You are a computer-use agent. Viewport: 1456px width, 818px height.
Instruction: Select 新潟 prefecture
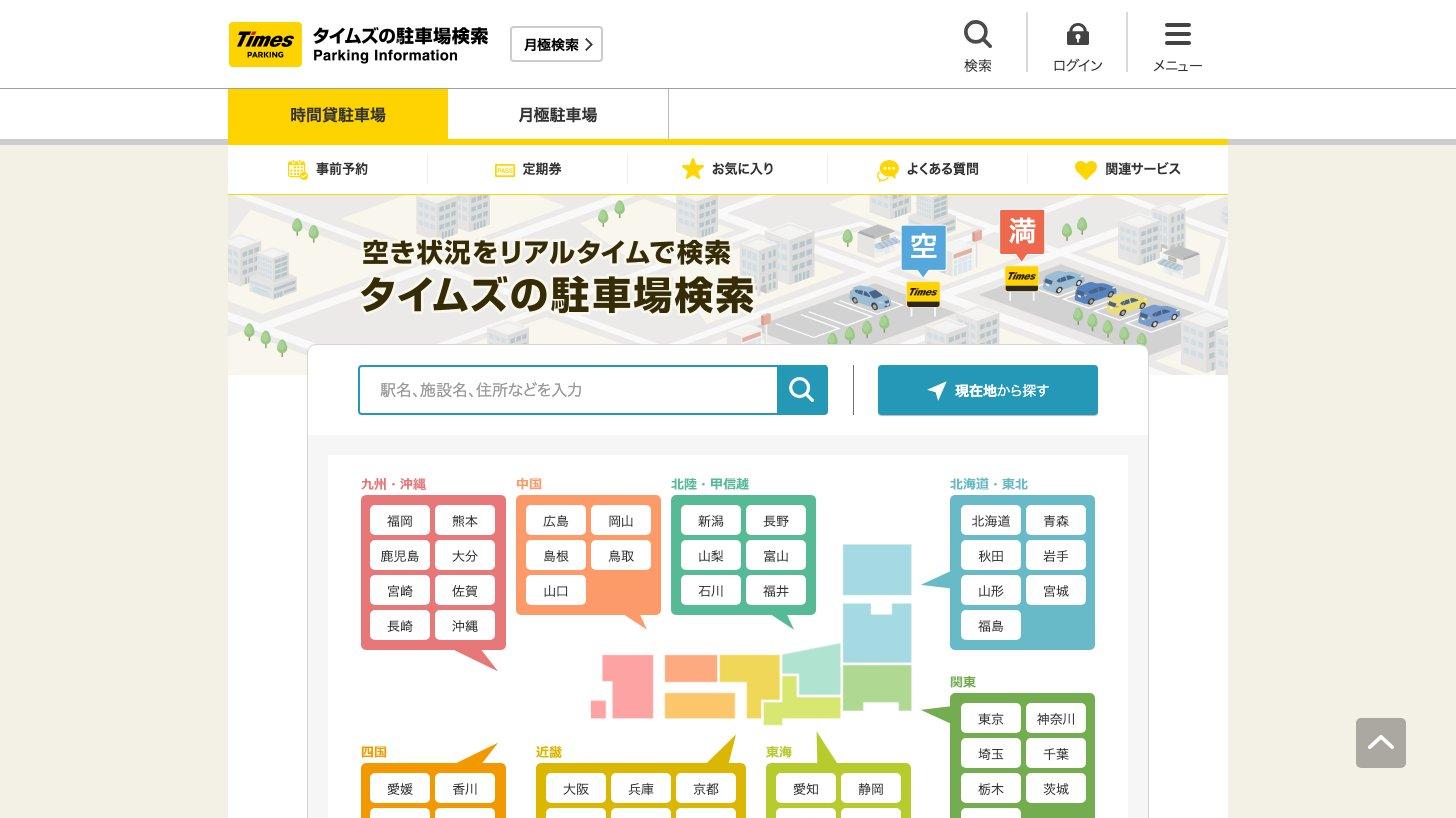tap(711, 521)
